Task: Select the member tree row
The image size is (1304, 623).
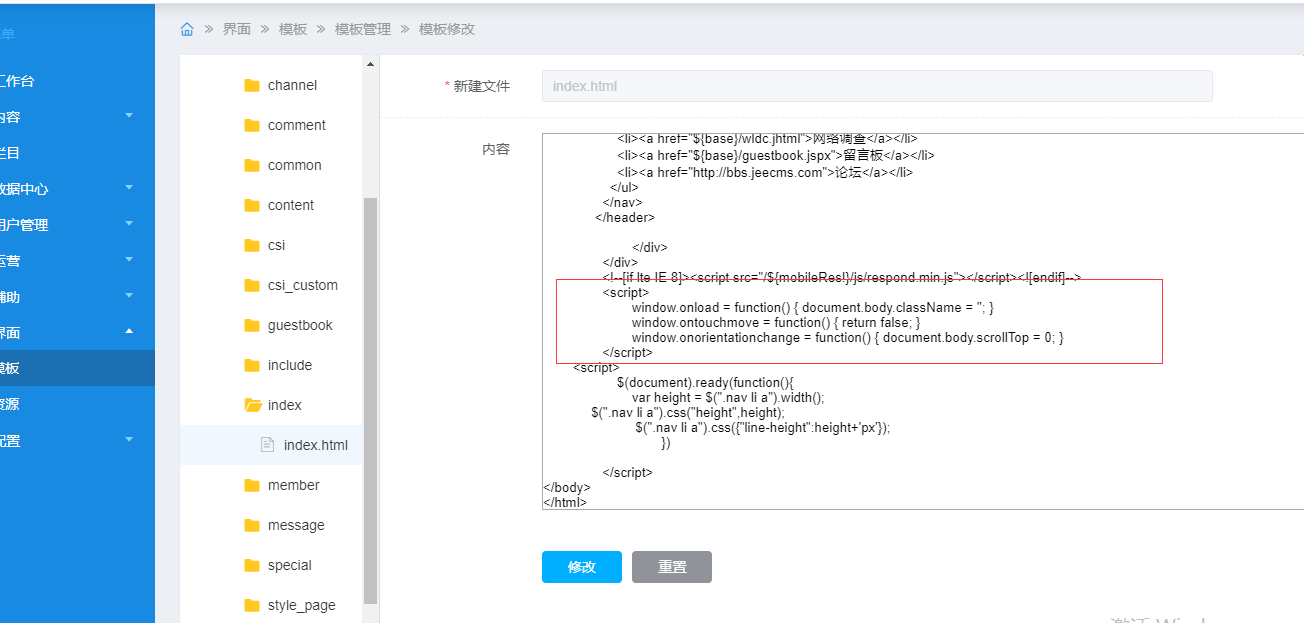Action: (x=271, y=485)
